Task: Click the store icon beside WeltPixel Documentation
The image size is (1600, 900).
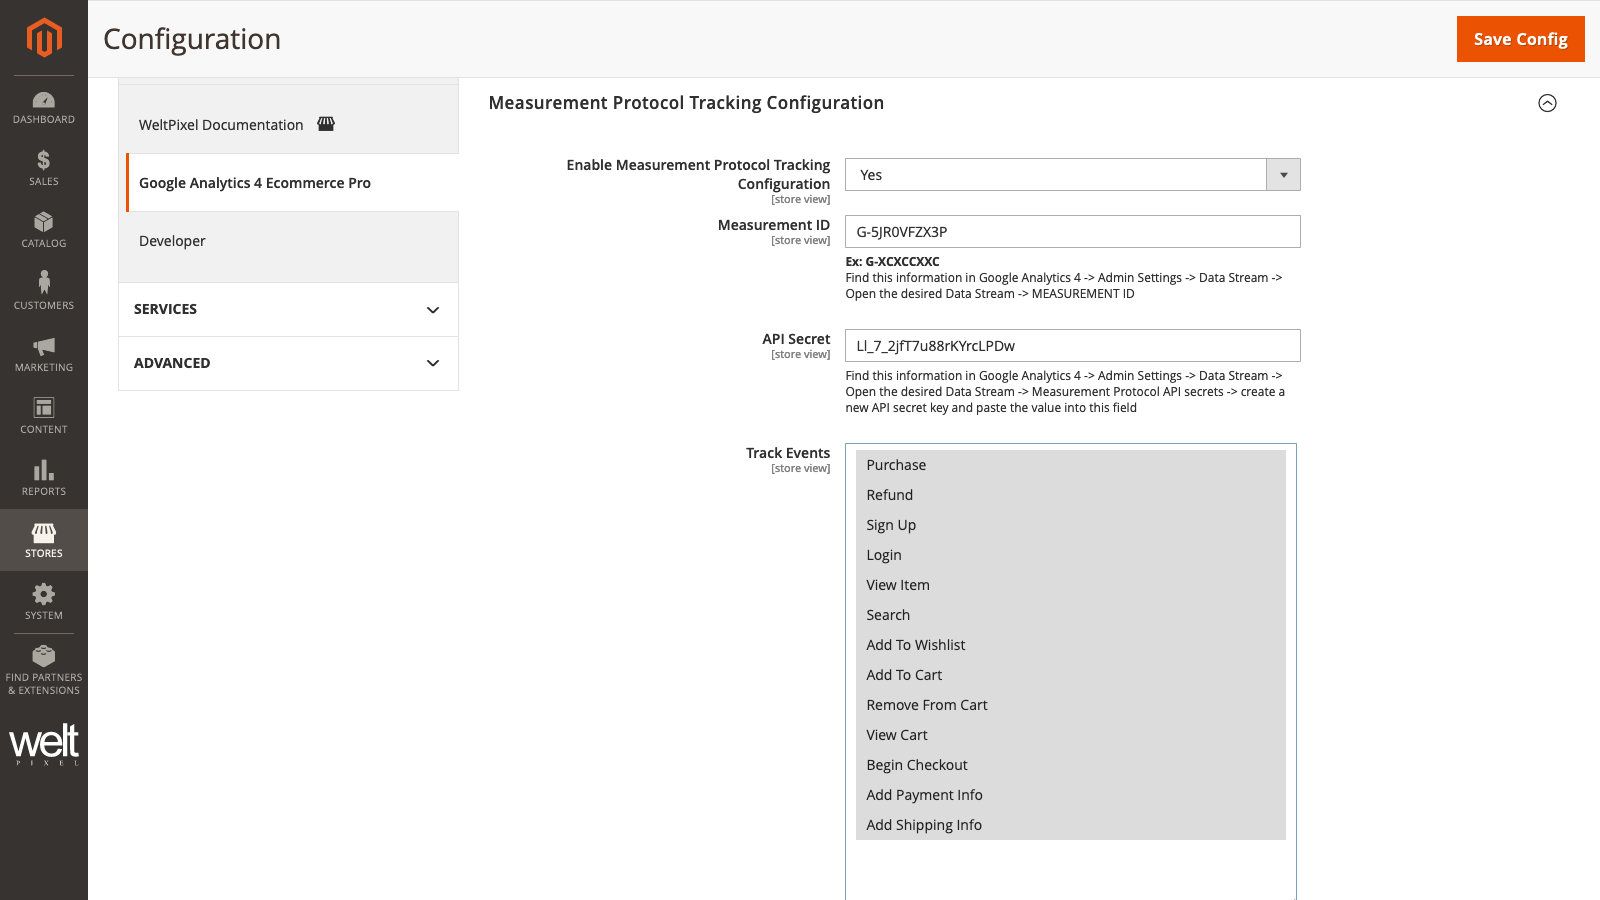Action: 326,124
